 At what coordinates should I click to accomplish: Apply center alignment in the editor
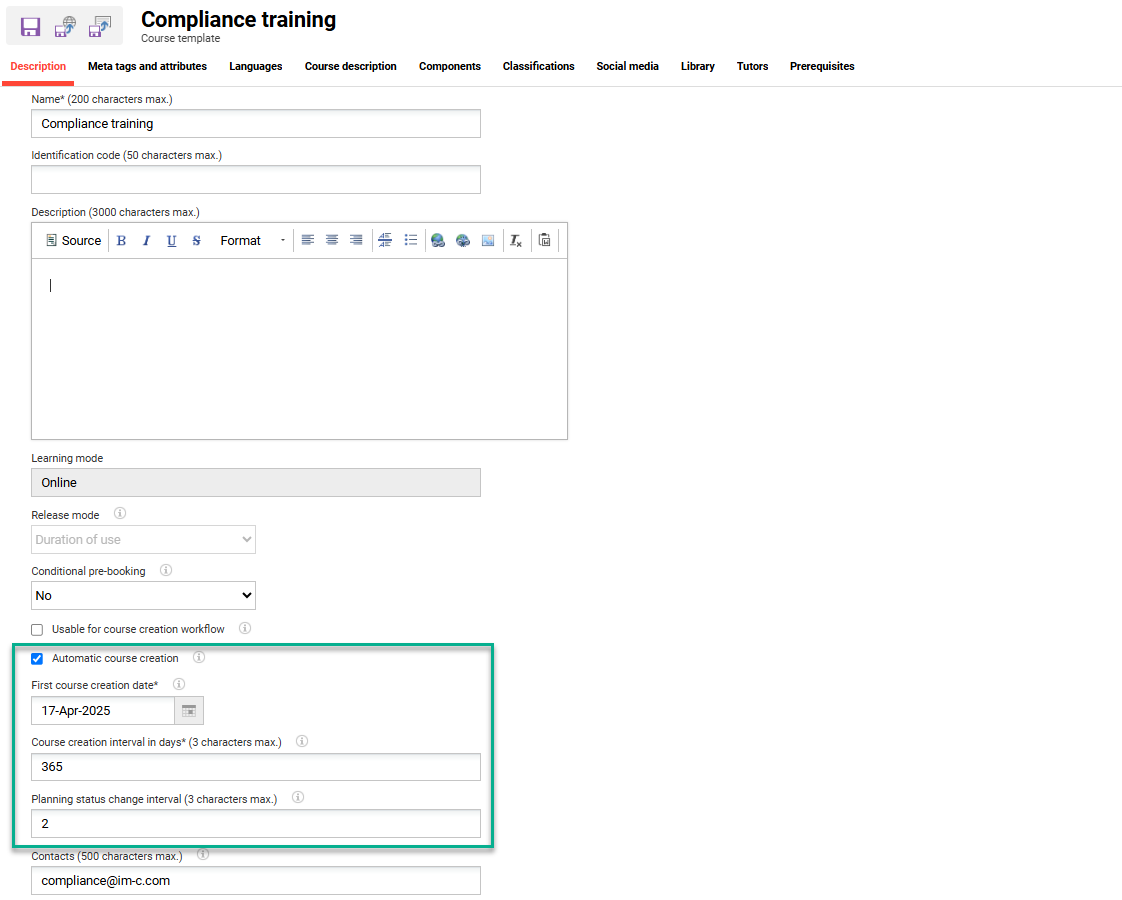[331, 240]
